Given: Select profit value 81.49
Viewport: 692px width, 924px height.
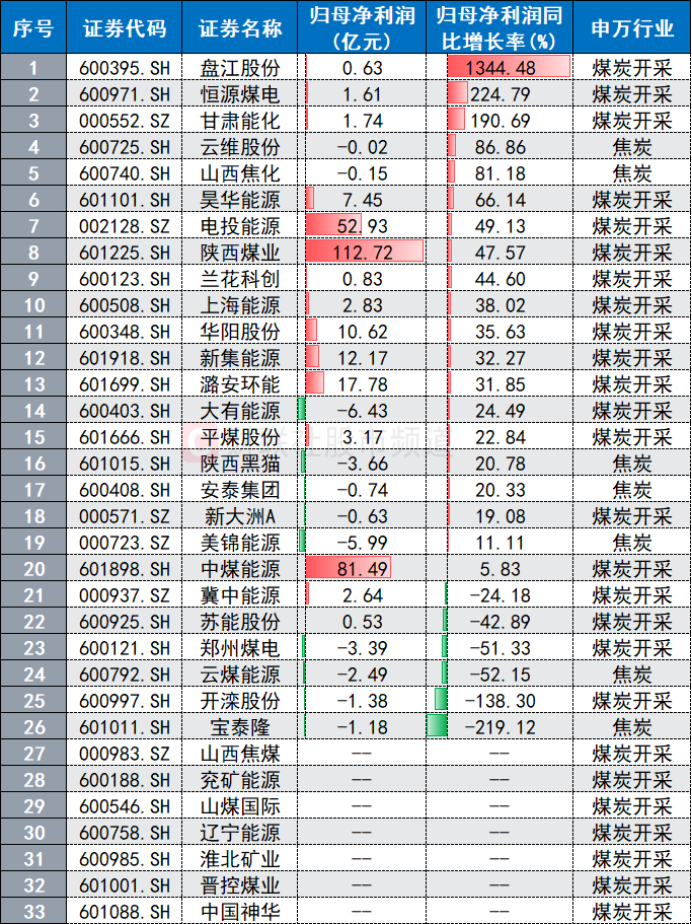Looking at the screenshot, I should [361, 569].
